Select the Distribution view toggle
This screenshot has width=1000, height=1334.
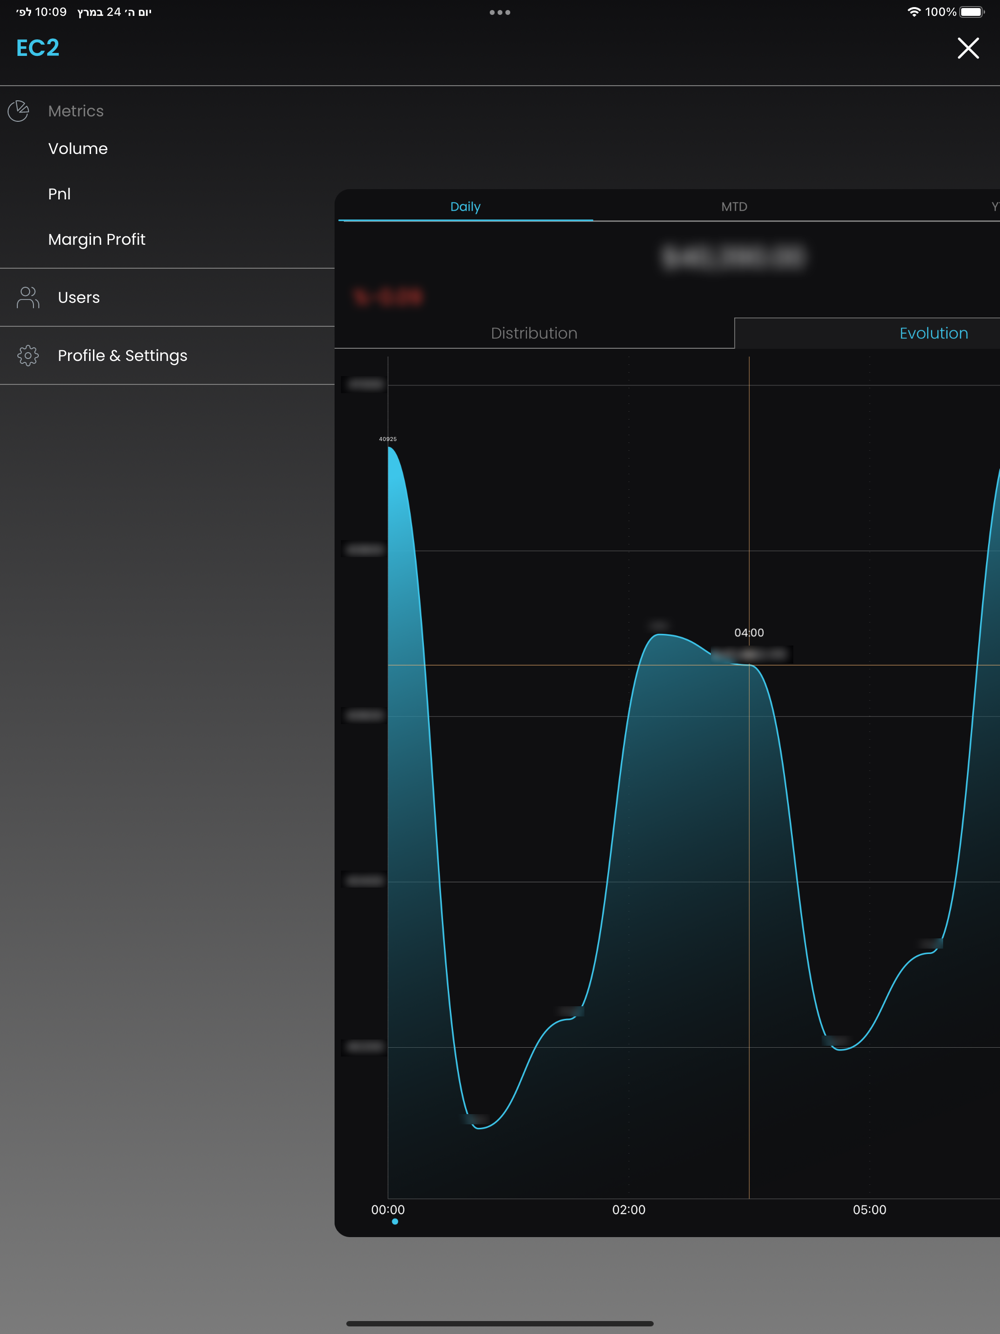(x=534, y=334)
